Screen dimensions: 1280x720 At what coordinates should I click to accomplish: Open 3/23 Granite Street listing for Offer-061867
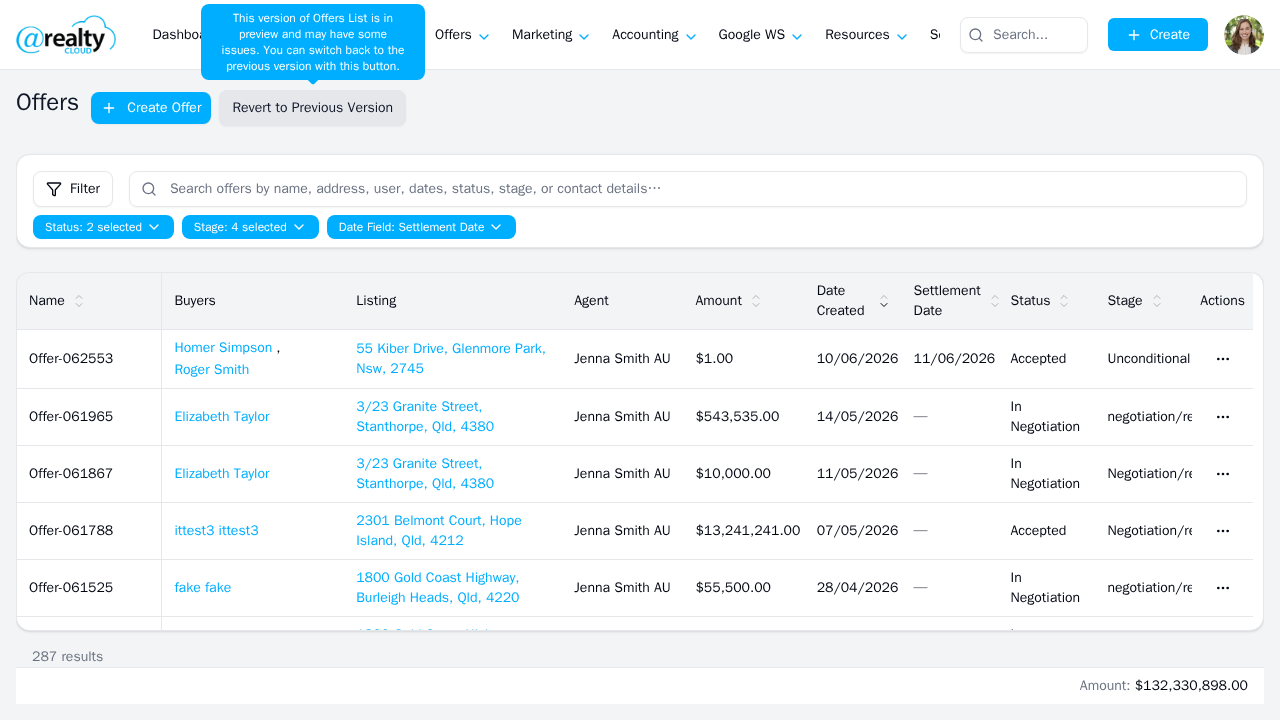point(425,474)
